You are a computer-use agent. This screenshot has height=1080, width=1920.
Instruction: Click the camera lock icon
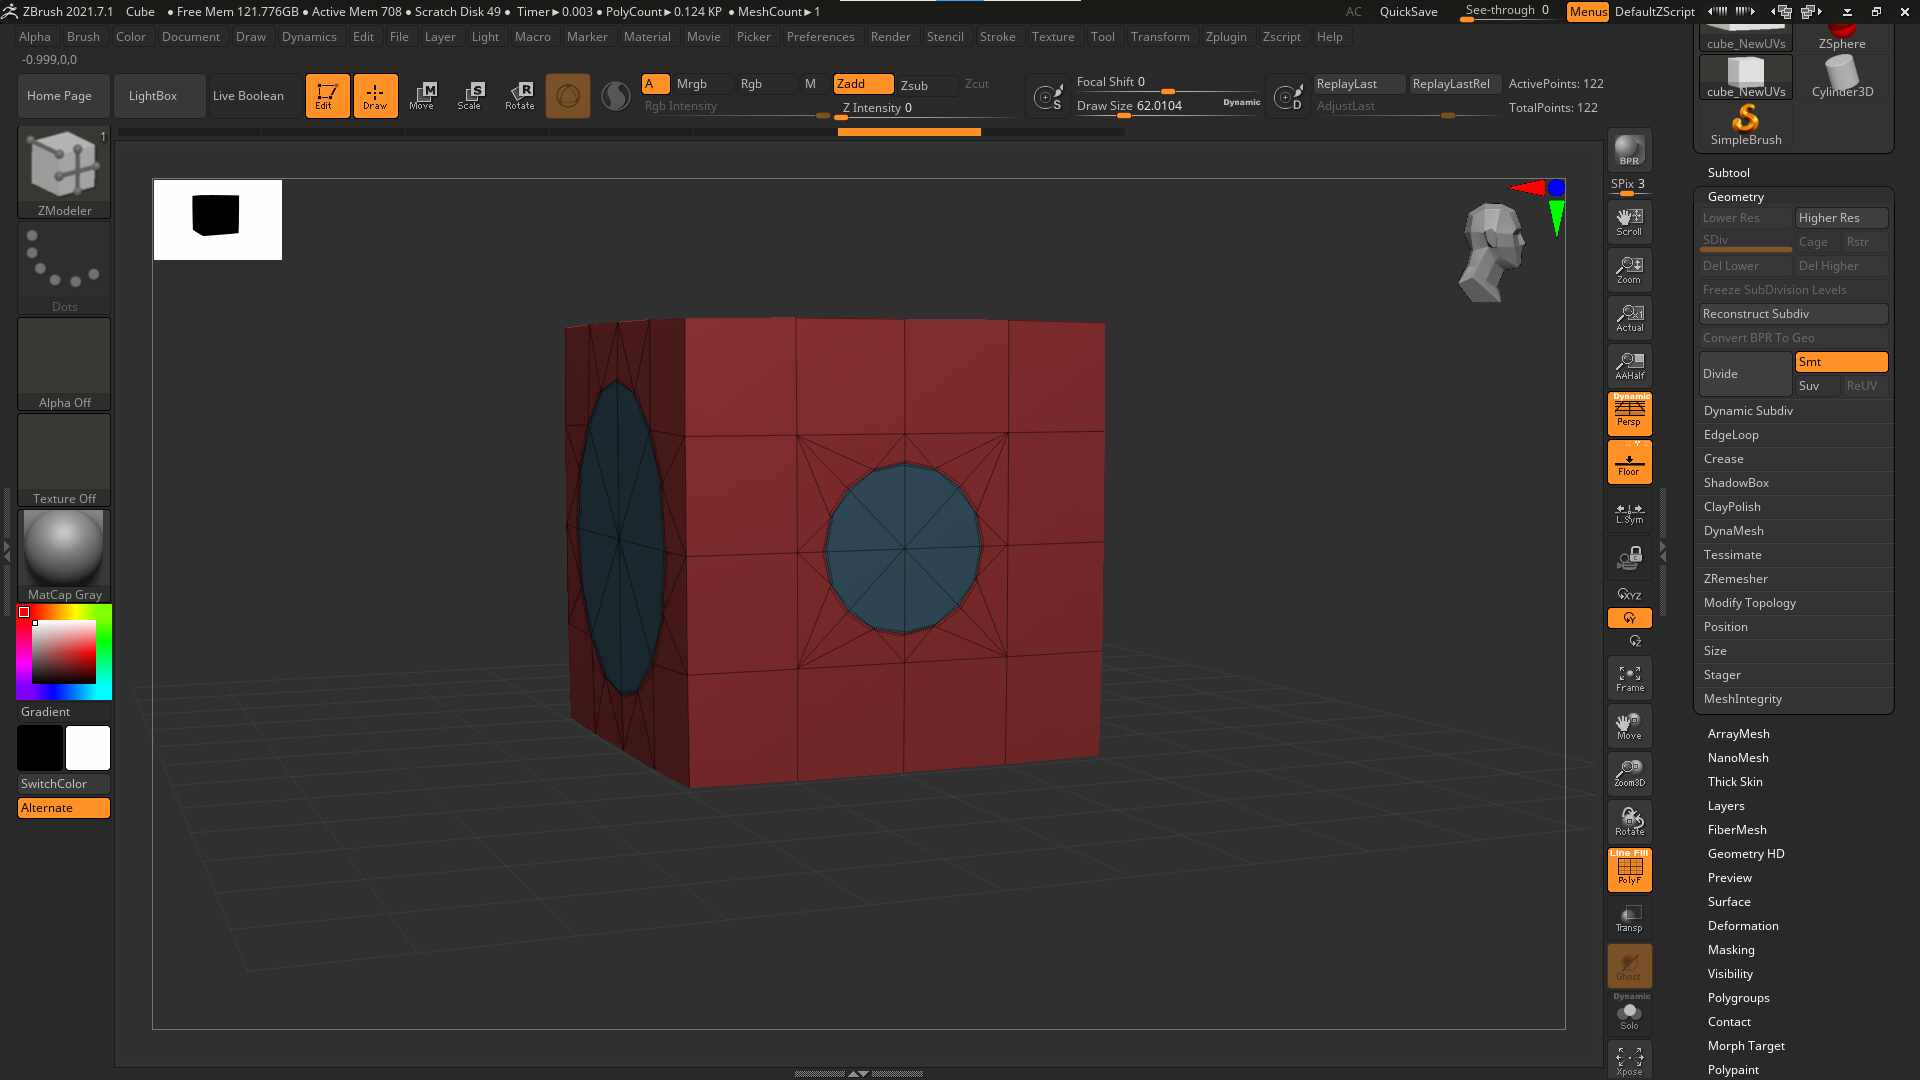coord(1629,558)
